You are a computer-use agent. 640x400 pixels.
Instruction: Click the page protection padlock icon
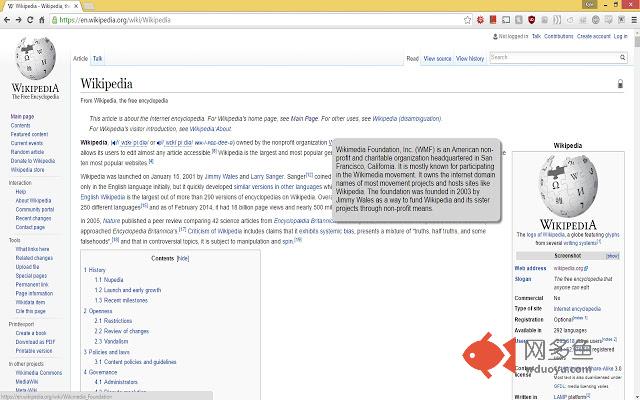tap(620, 84)
